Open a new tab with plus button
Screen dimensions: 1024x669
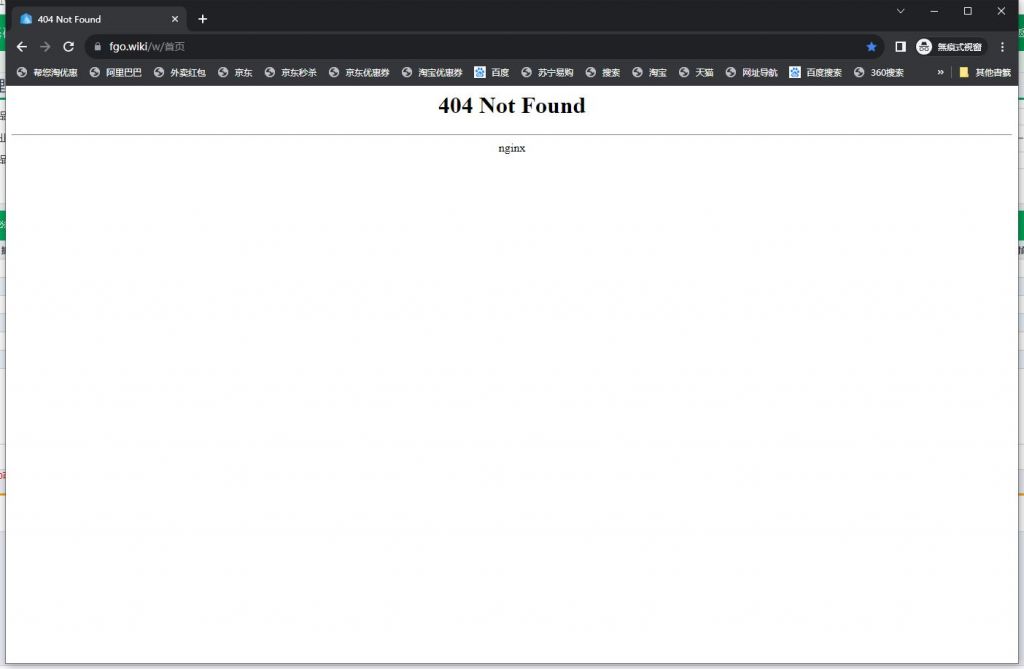coord(203,19)
